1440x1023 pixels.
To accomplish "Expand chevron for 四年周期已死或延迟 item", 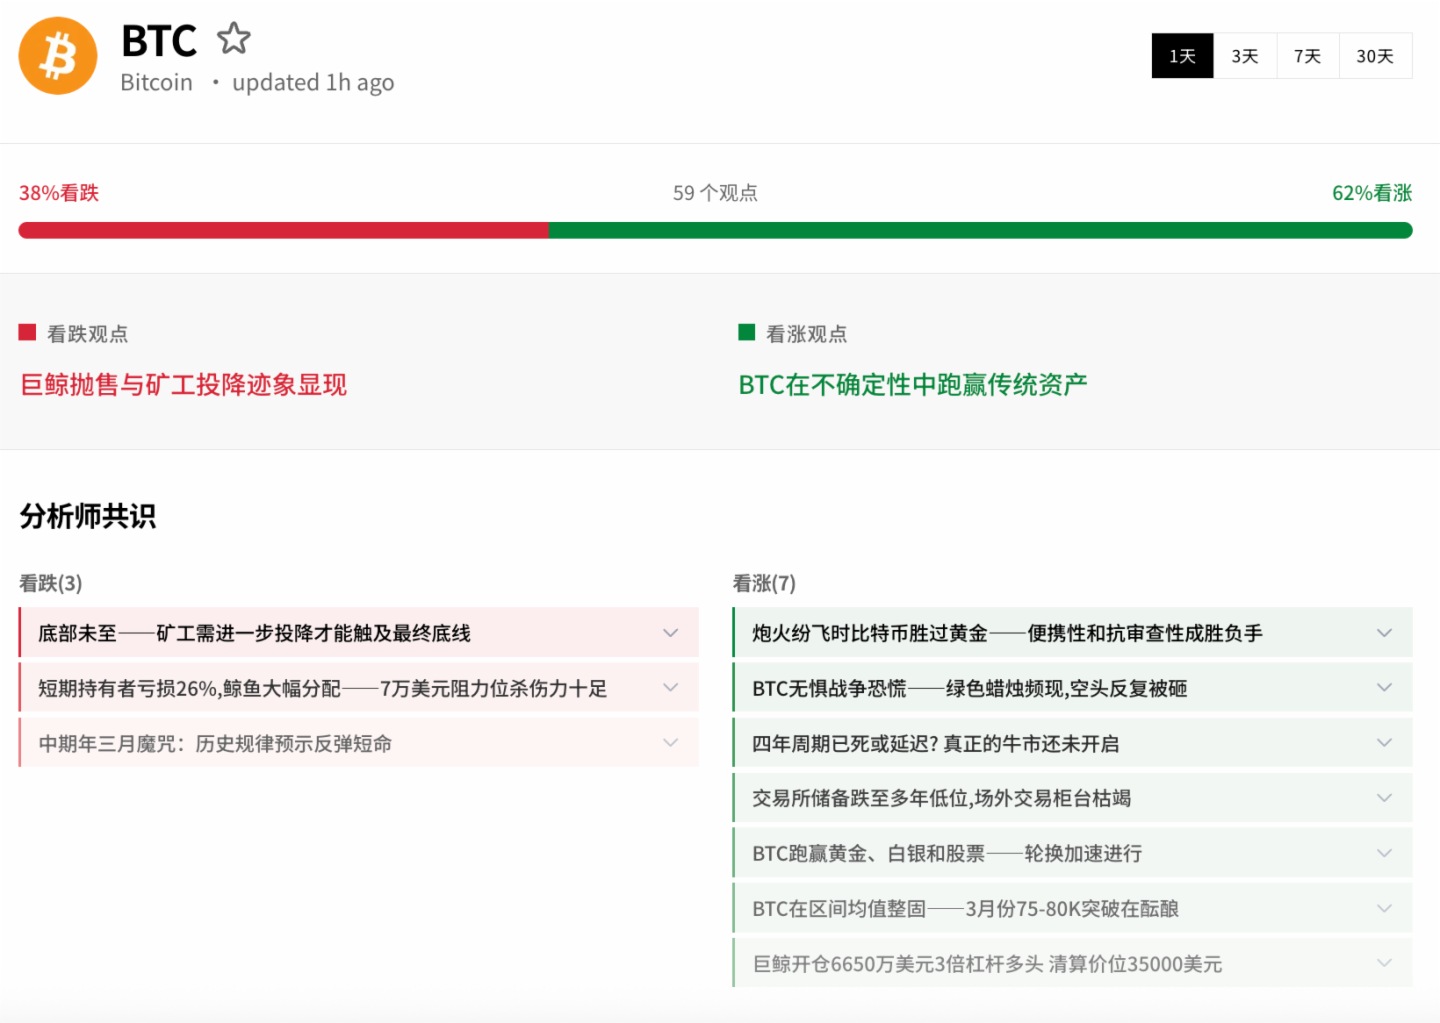I will pos(1384,743).
